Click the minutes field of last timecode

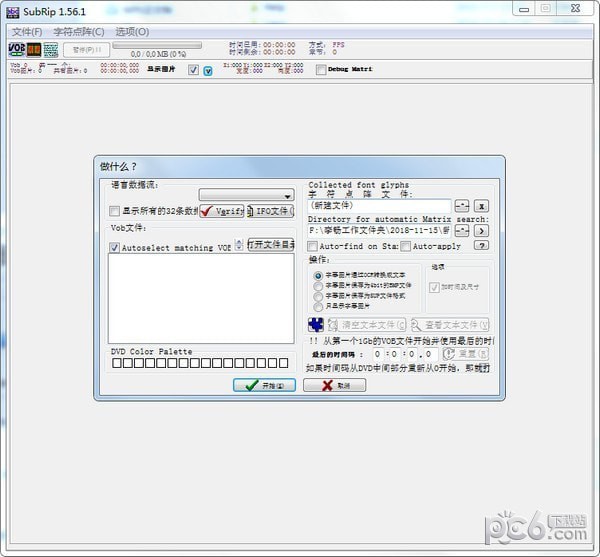click(x=394, y=354)
